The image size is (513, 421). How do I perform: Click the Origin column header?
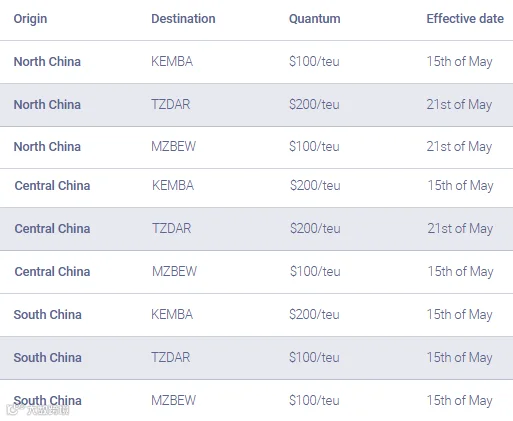coord(30,19)
